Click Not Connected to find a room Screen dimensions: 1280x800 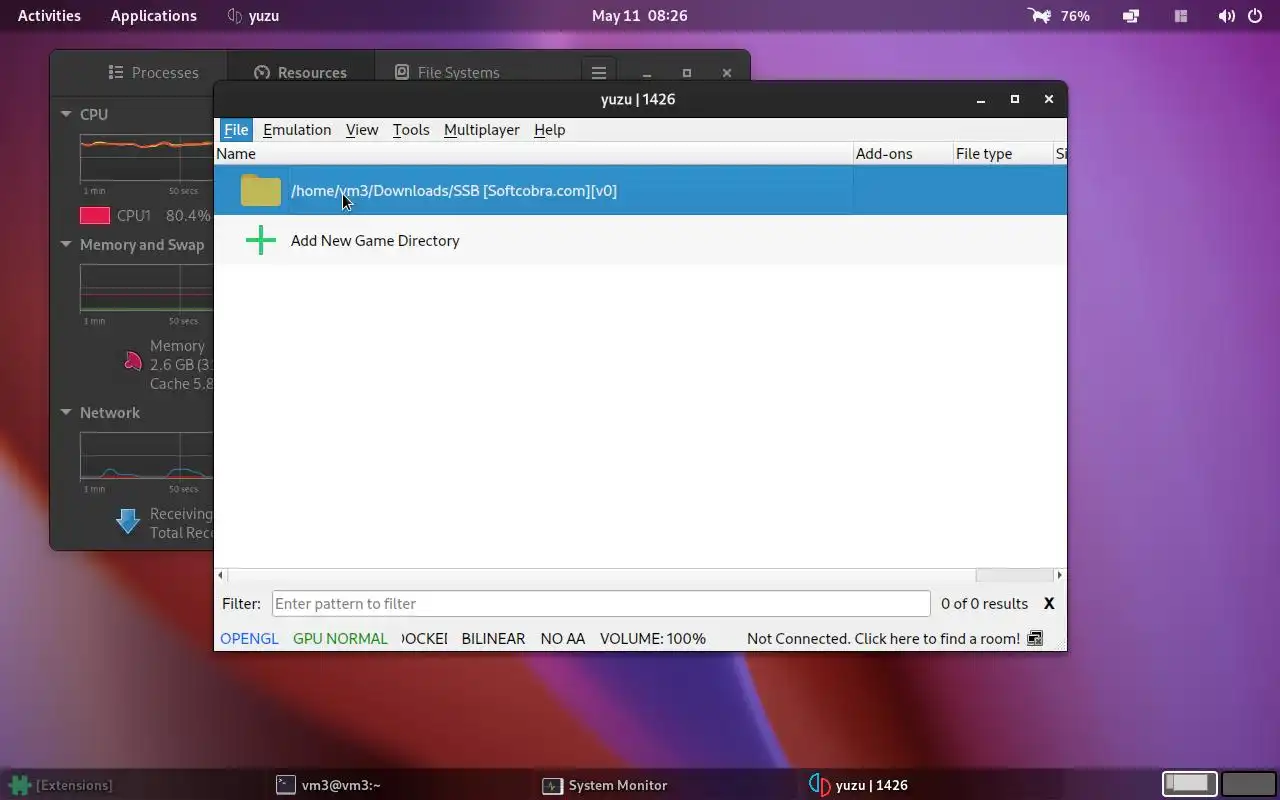[x=883, y=638]
